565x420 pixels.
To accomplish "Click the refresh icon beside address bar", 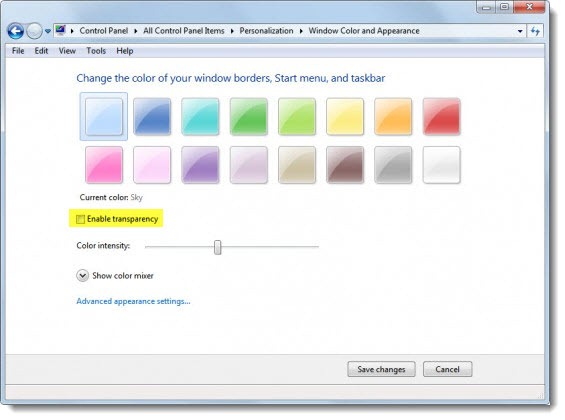I will click(535, 31).
